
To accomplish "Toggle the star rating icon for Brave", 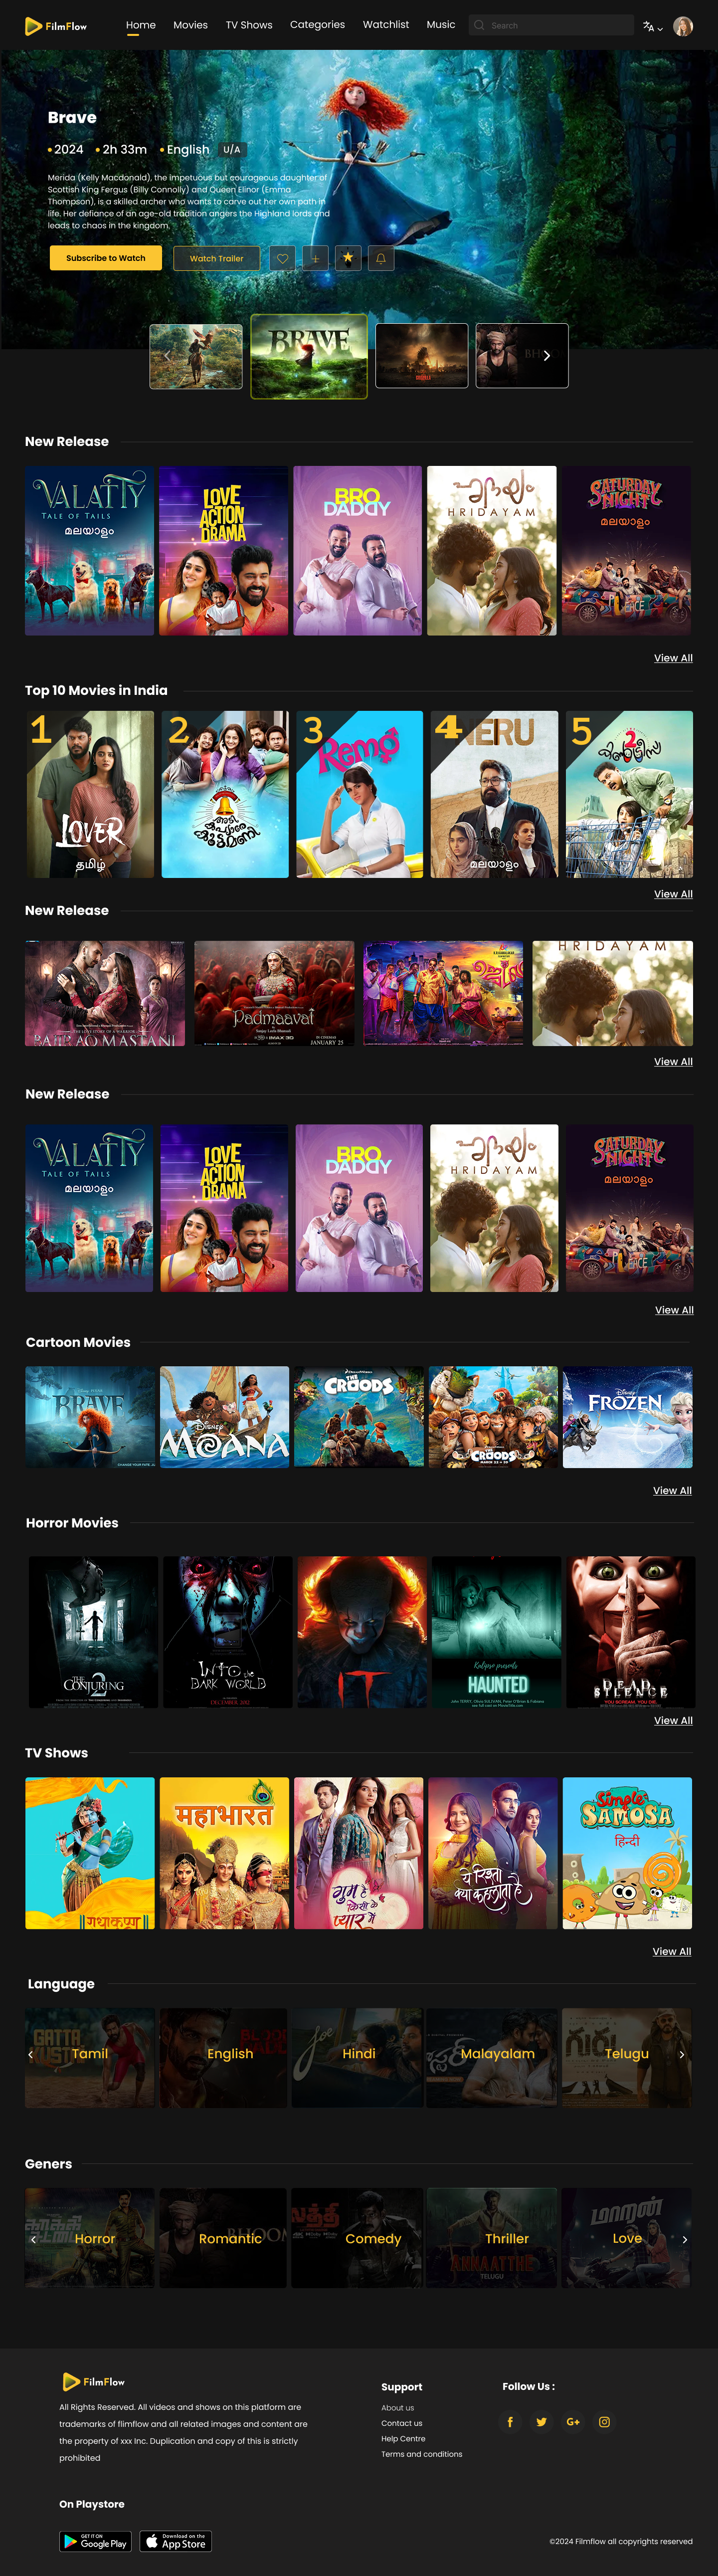I will (x=348, y=258).
